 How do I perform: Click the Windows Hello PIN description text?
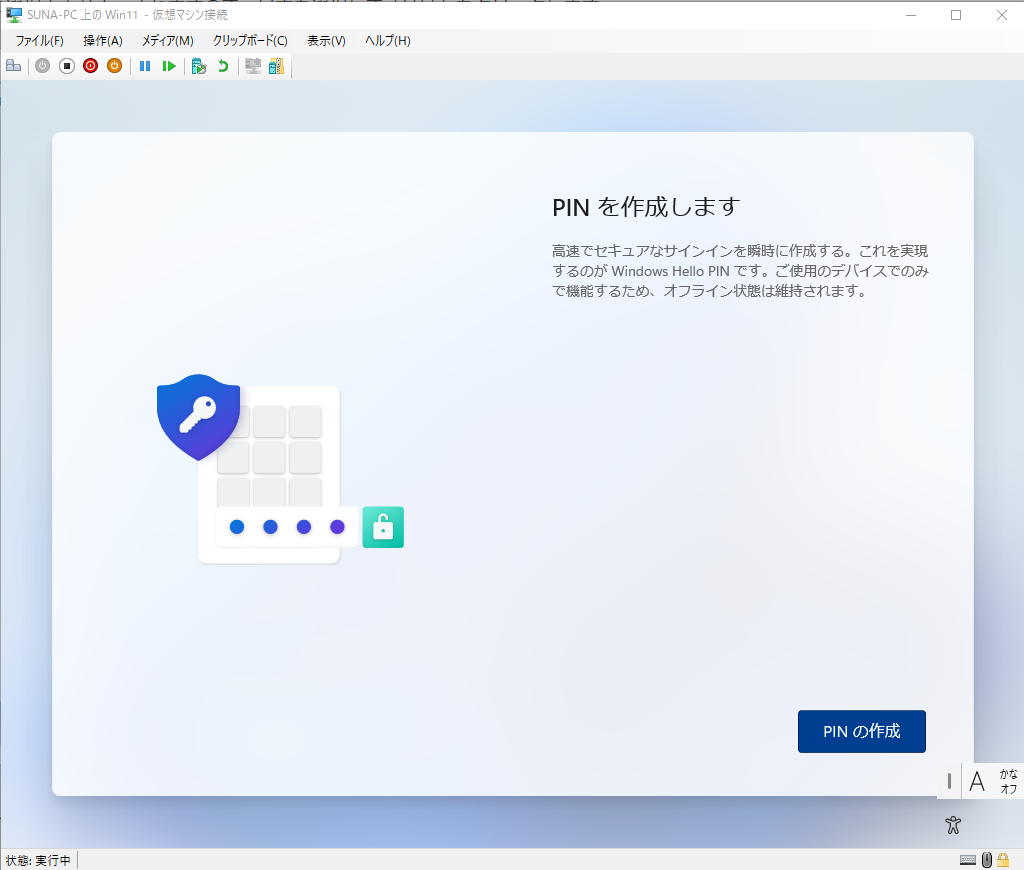pos(740,271)
